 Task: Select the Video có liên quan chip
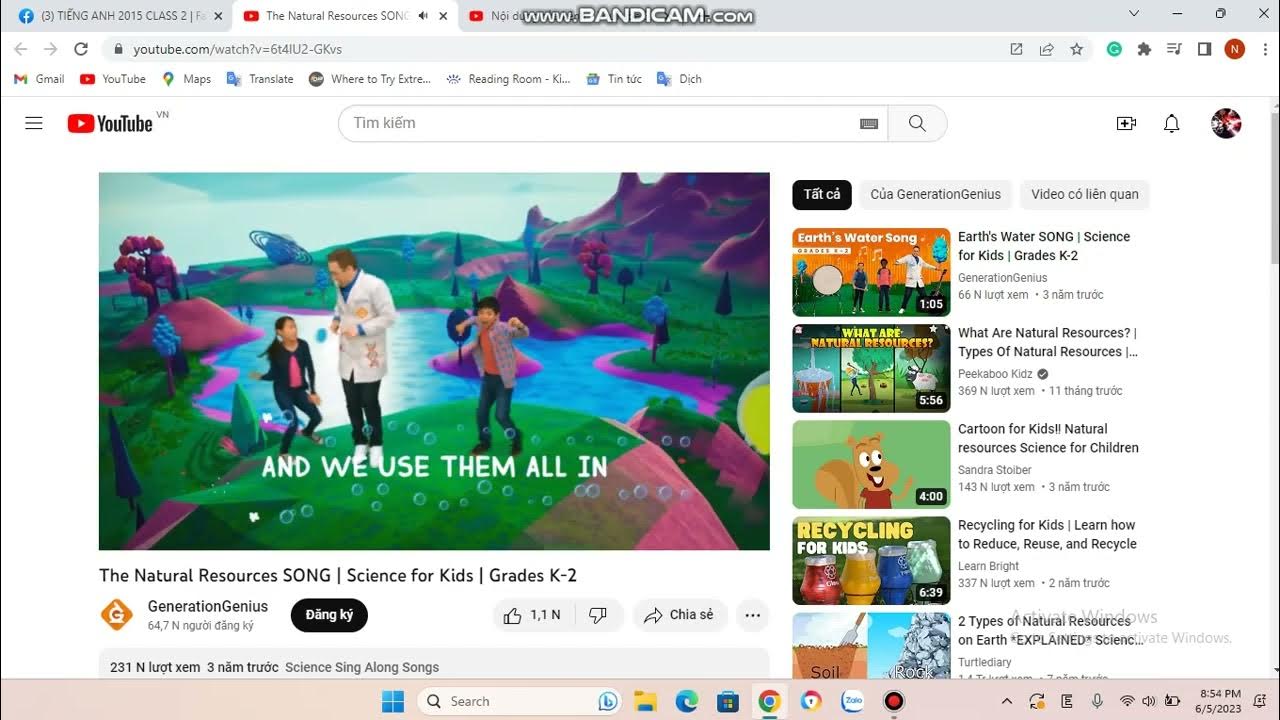click(x=1085, y=194)
